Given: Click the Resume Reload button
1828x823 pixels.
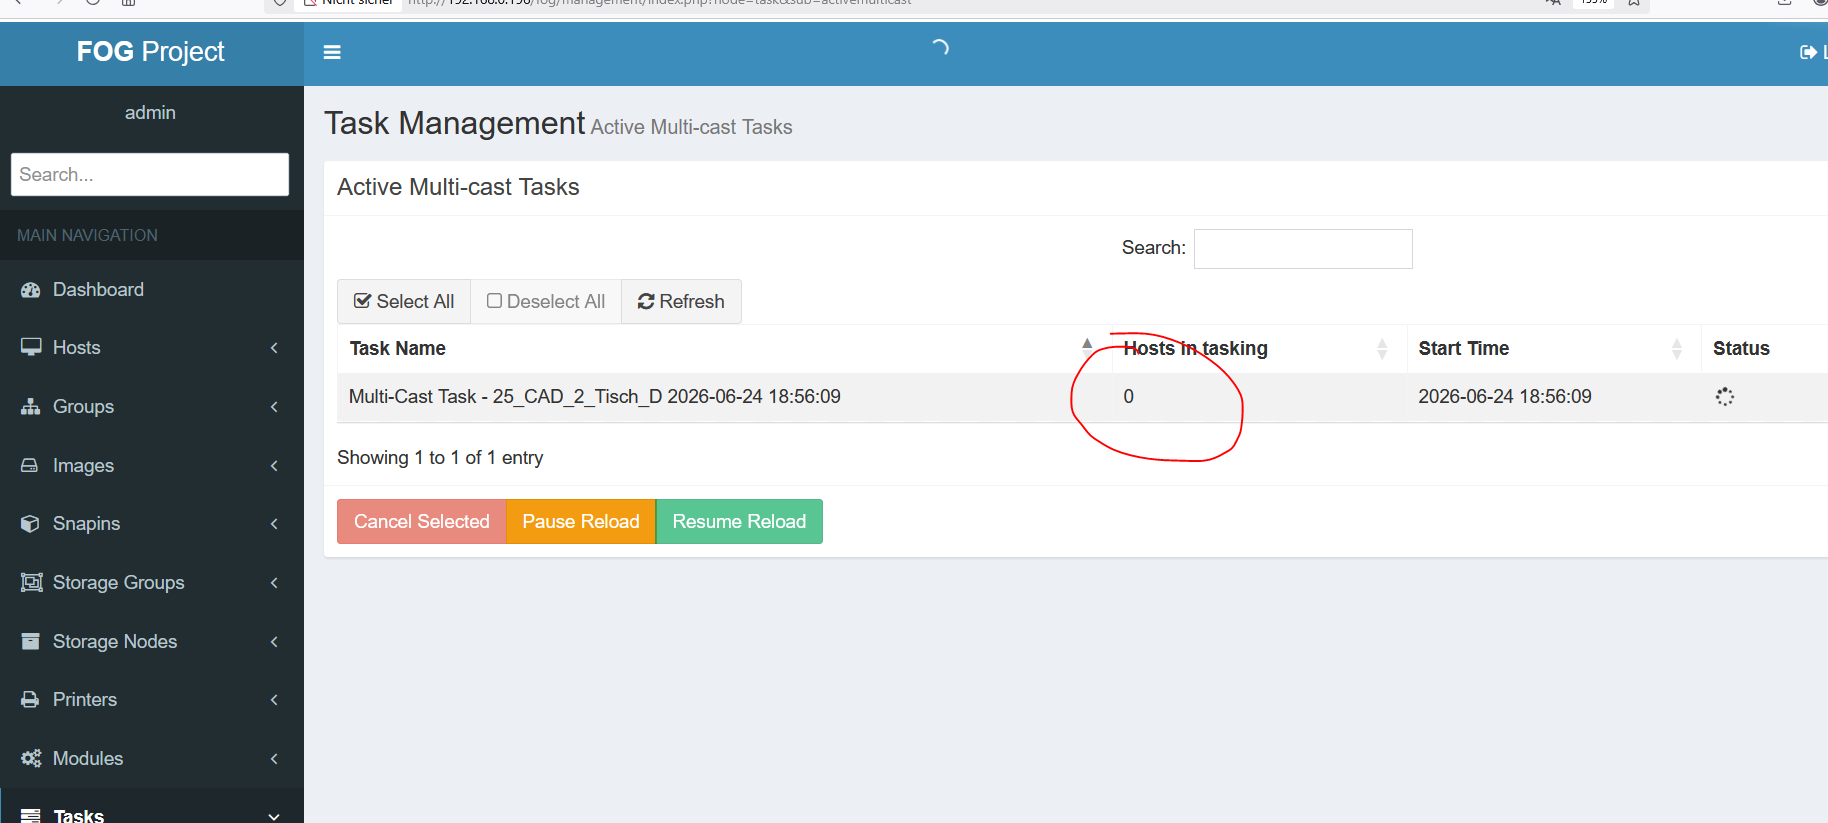Looking at the screenshot, I should pyautogui.click(x=739, y=522).
